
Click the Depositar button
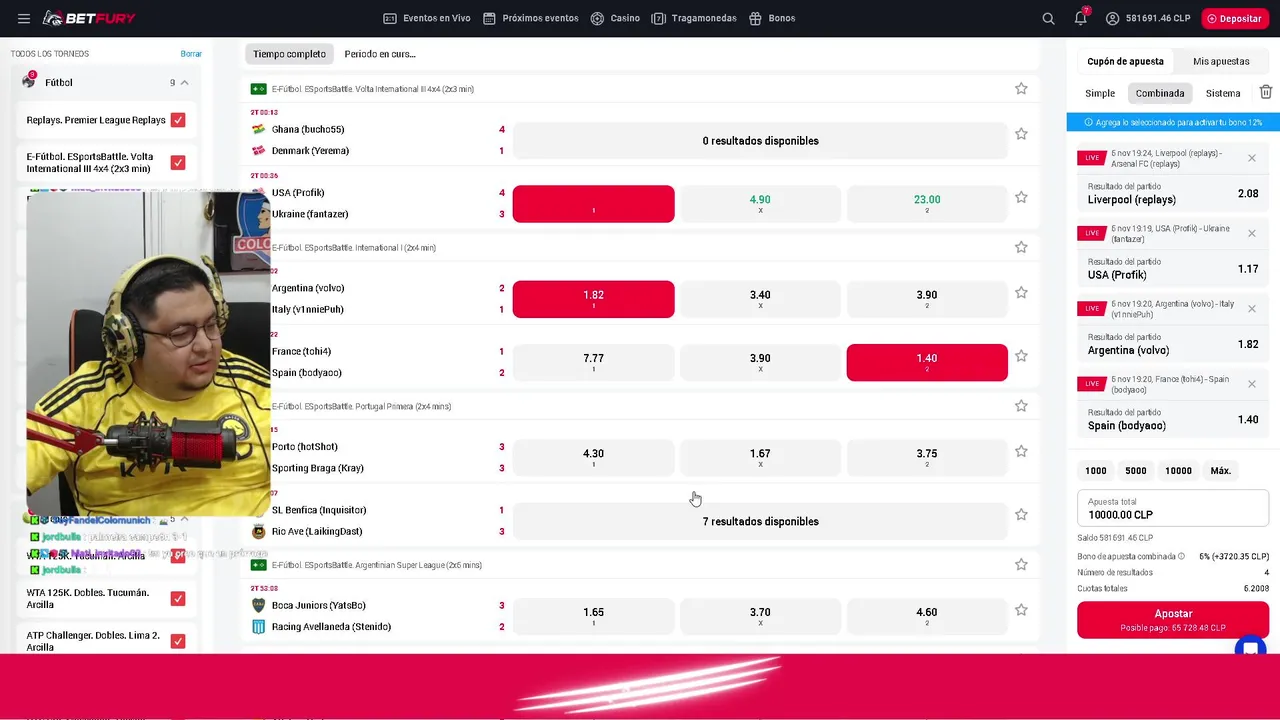(x=1234, y=18)
